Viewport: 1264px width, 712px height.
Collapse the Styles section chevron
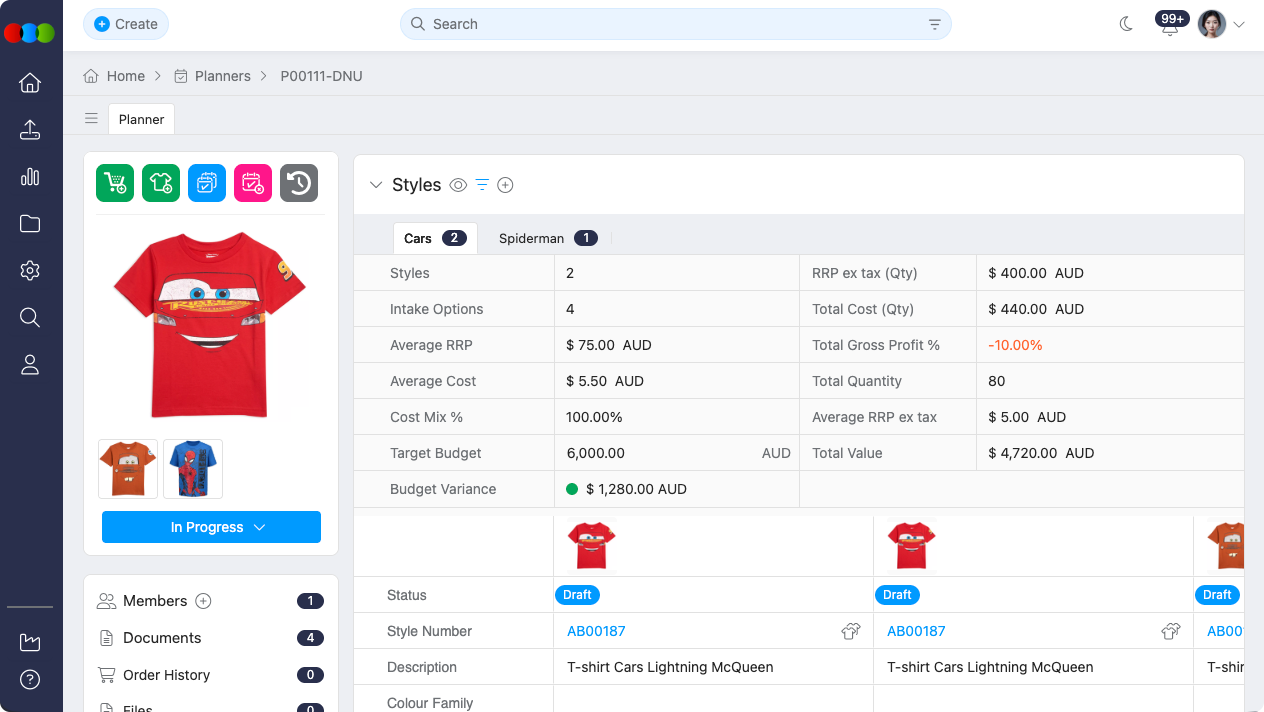(376, 185)
